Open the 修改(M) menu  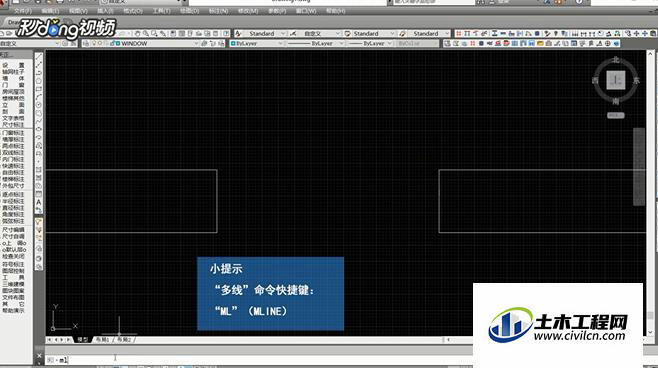pos(248,11)
